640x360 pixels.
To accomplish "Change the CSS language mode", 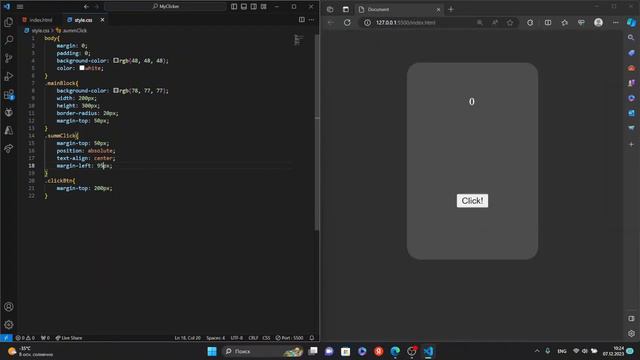I will point(266,338).
